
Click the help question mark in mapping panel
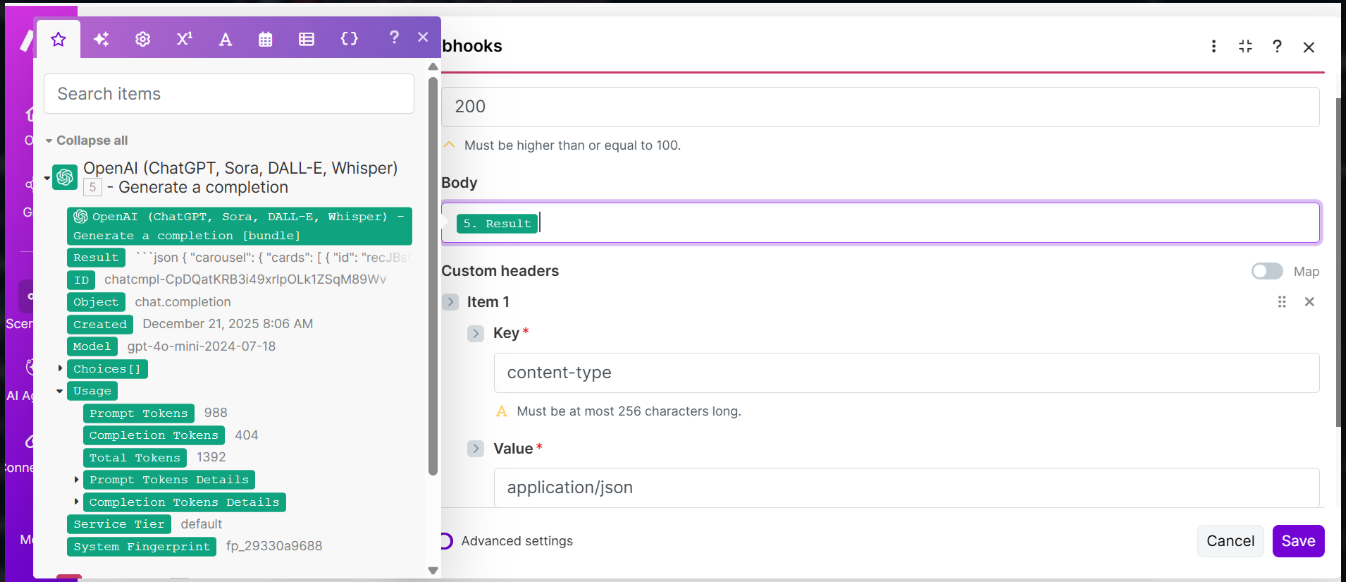(394, 37)
